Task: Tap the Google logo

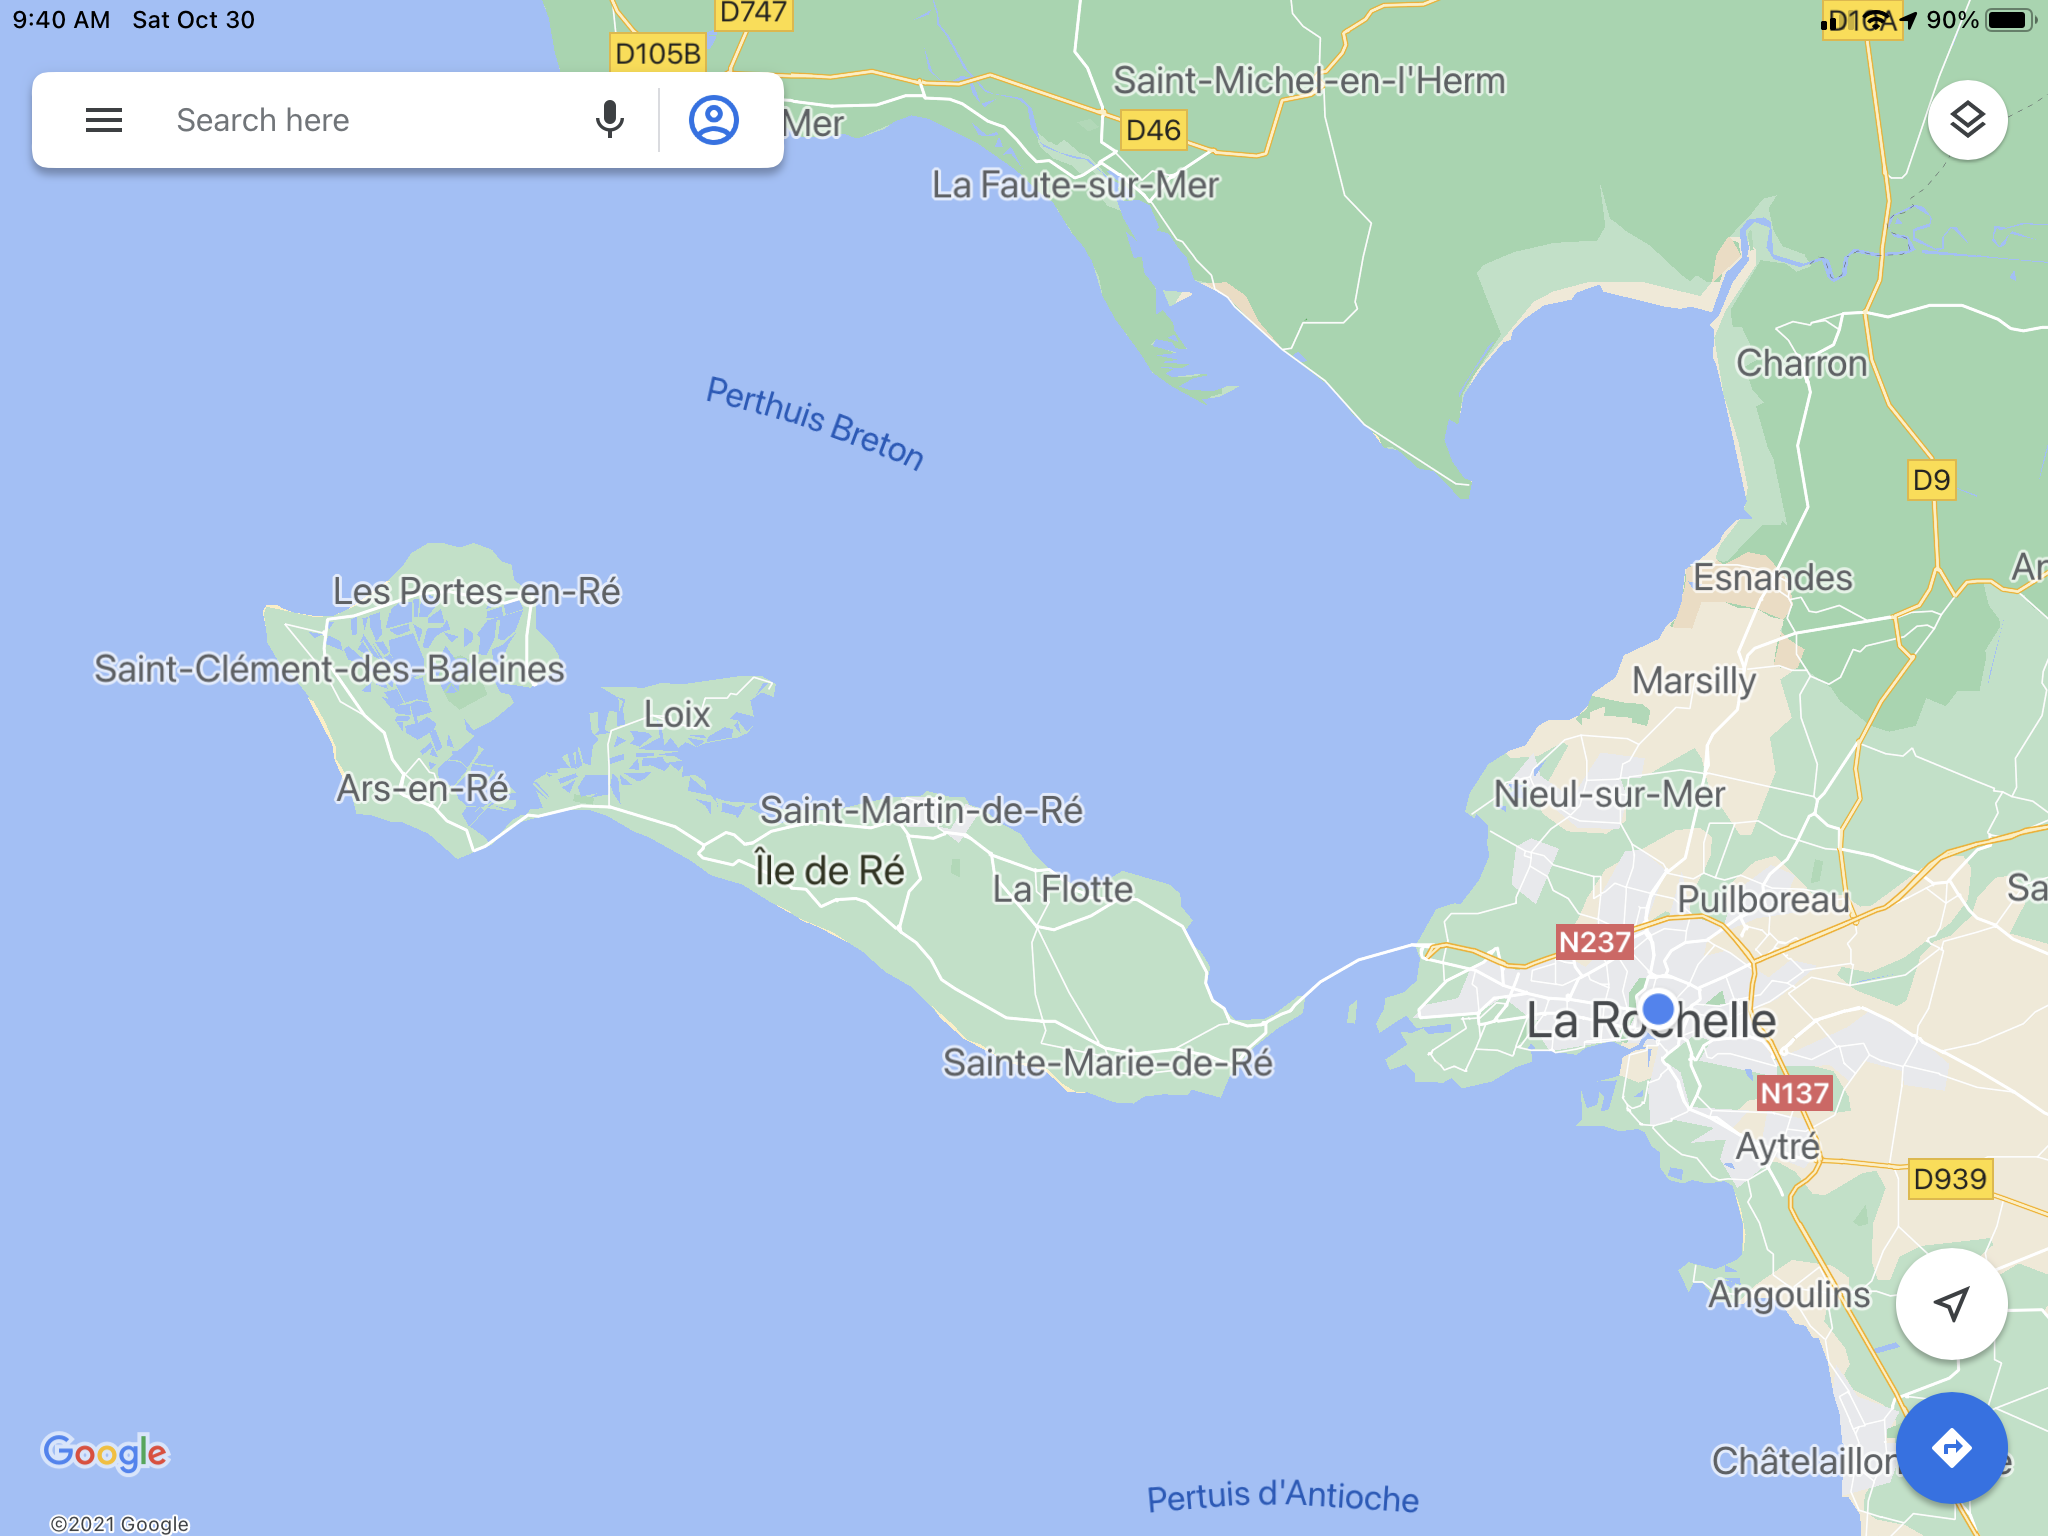Action: point(105,1452)
